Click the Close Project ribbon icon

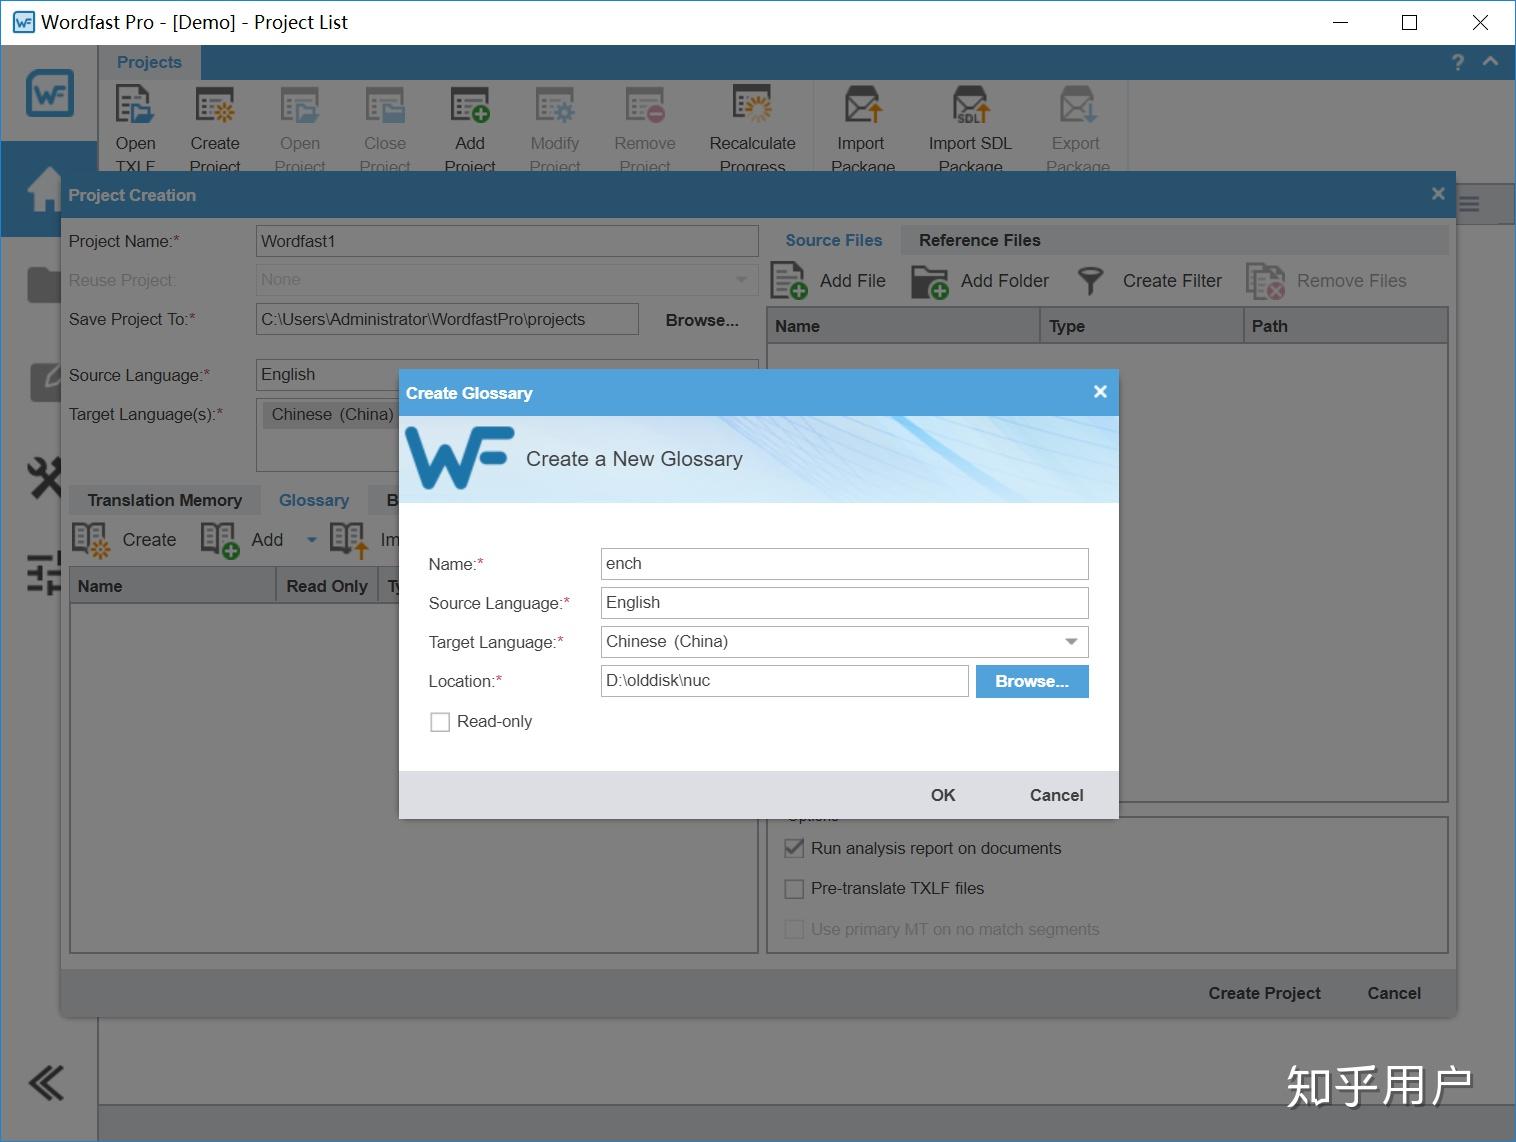(x=385, y=105)
